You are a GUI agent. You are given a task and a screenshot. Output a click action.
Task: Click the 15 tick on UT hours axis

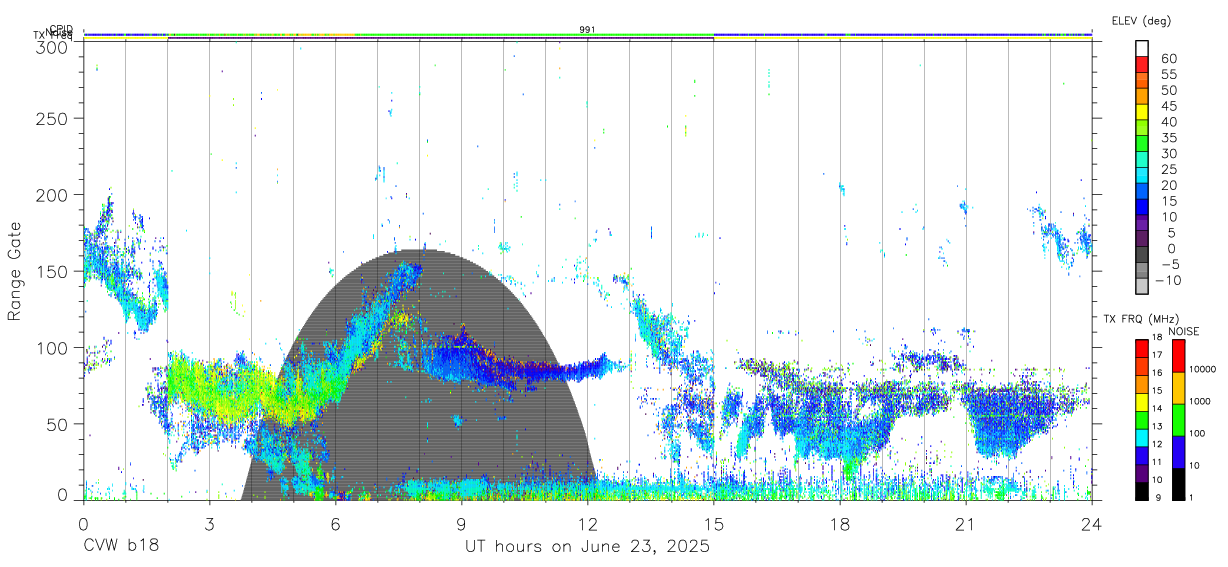(713, 524)
